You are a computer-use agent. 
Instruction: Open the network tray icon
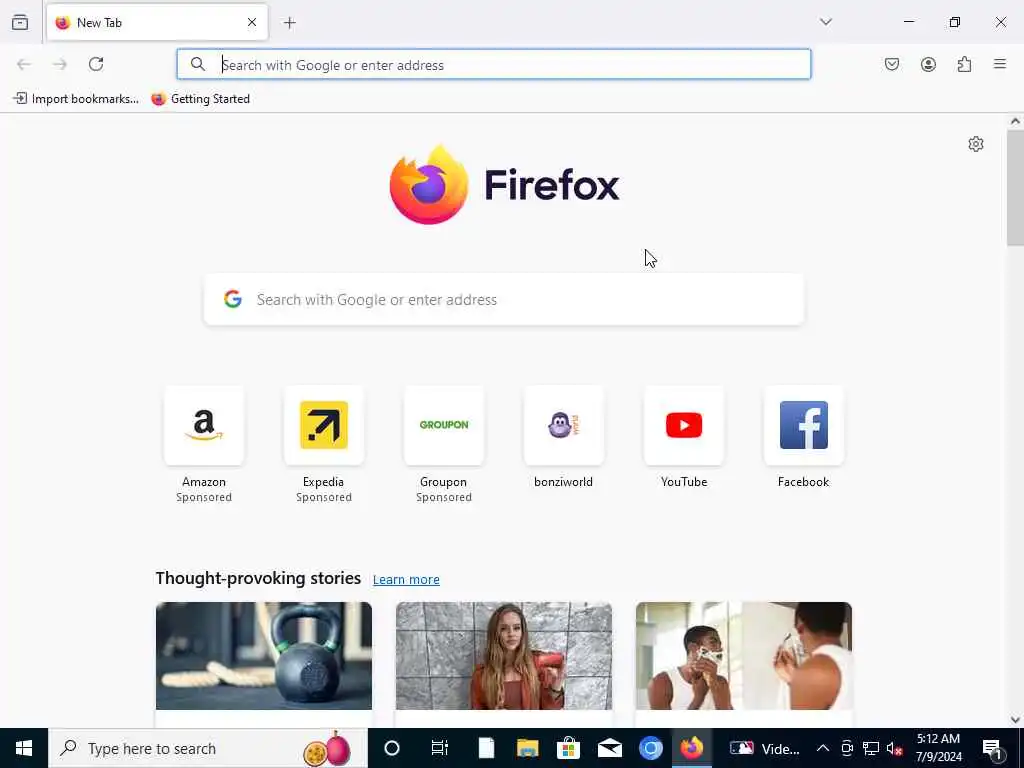click(871, 748)
